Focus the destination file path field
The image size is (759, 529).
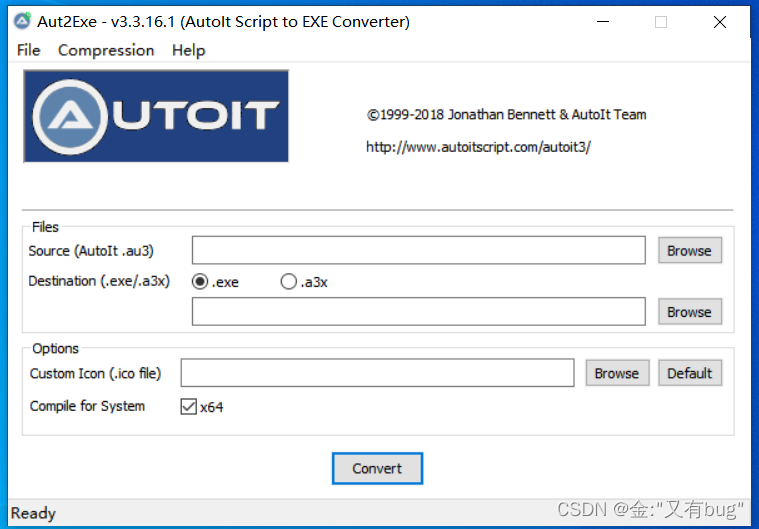point(419,312)
